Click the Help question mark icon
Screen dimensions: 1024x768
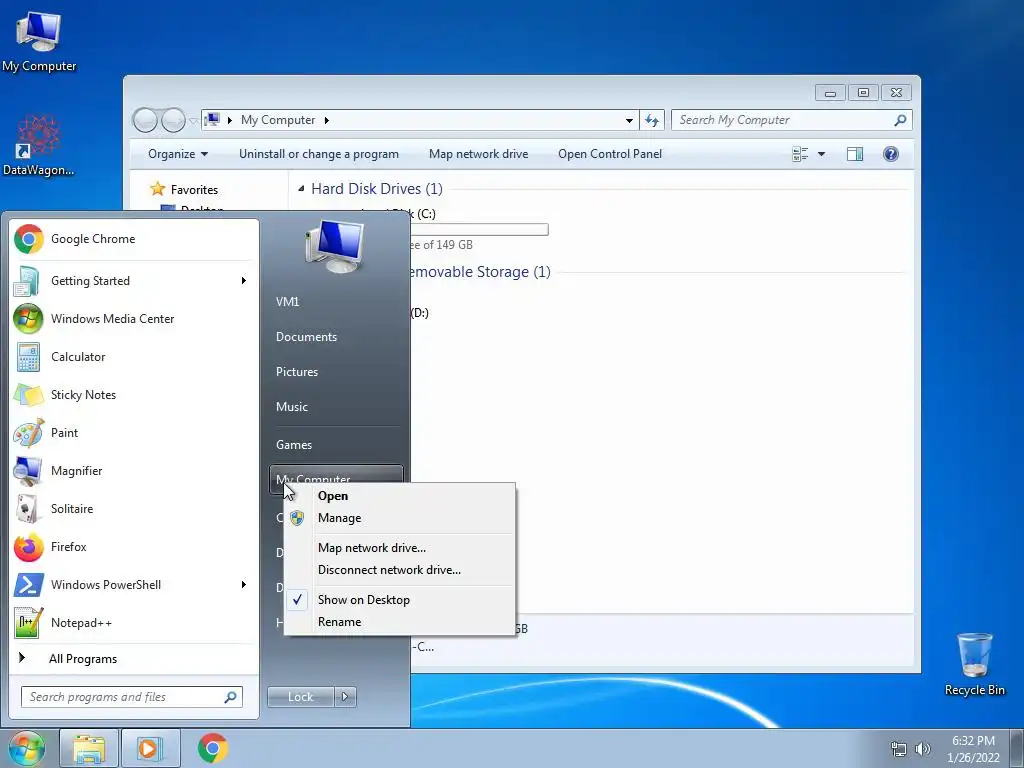tap(891, 154)
